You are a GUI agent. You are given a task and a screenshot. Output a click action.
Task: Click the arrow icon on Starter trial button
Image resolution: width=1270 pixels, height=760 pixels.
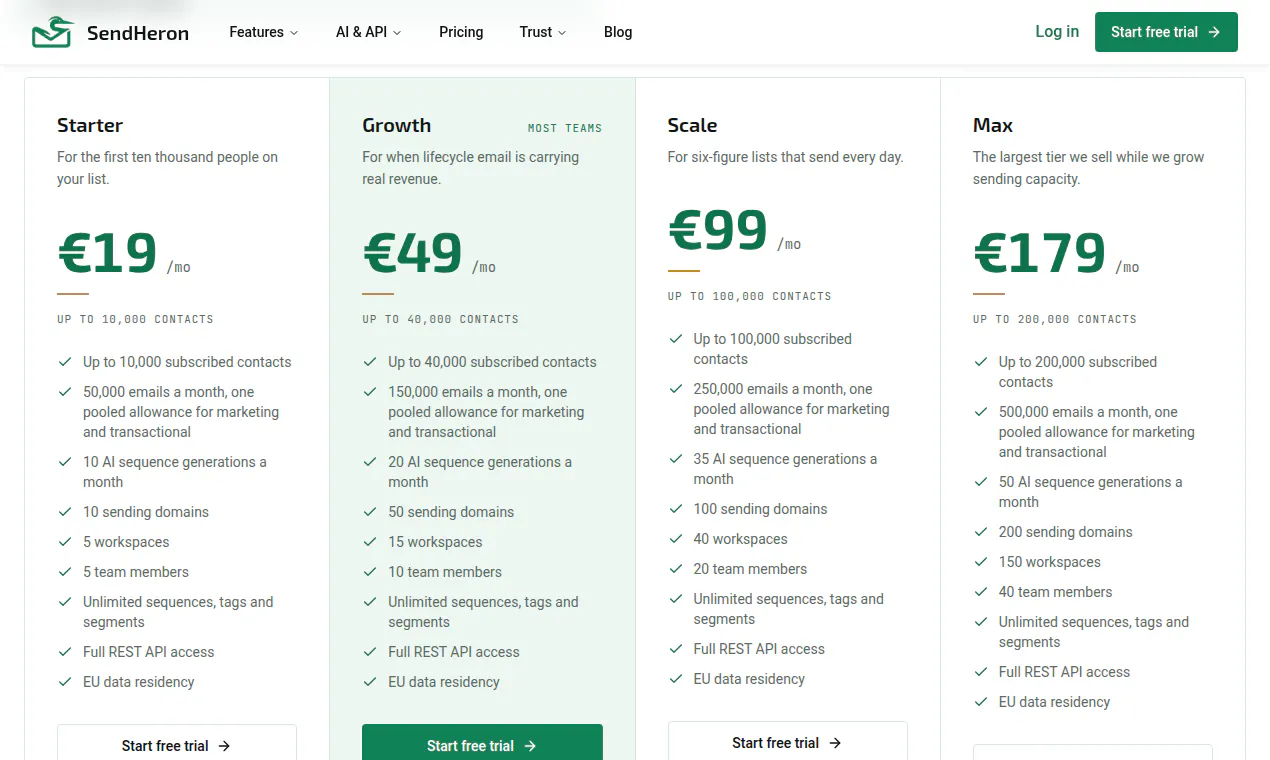(224, 746)
